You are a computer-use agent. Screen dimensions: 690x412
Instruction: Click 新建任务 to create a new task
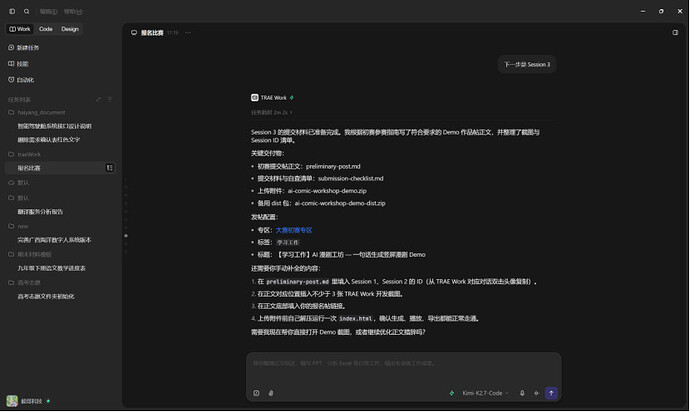[x=24, y=48]
